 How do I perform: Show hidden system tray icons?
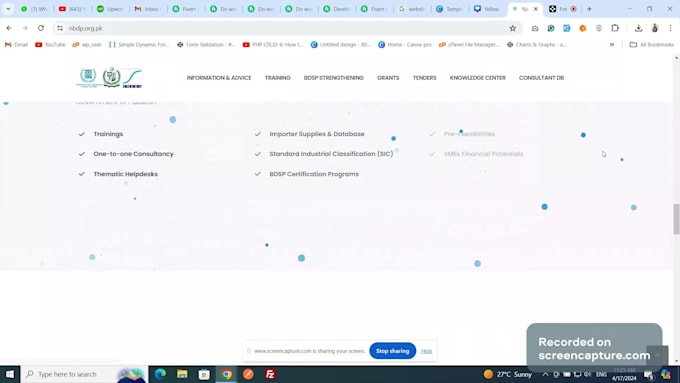[545, 374]
